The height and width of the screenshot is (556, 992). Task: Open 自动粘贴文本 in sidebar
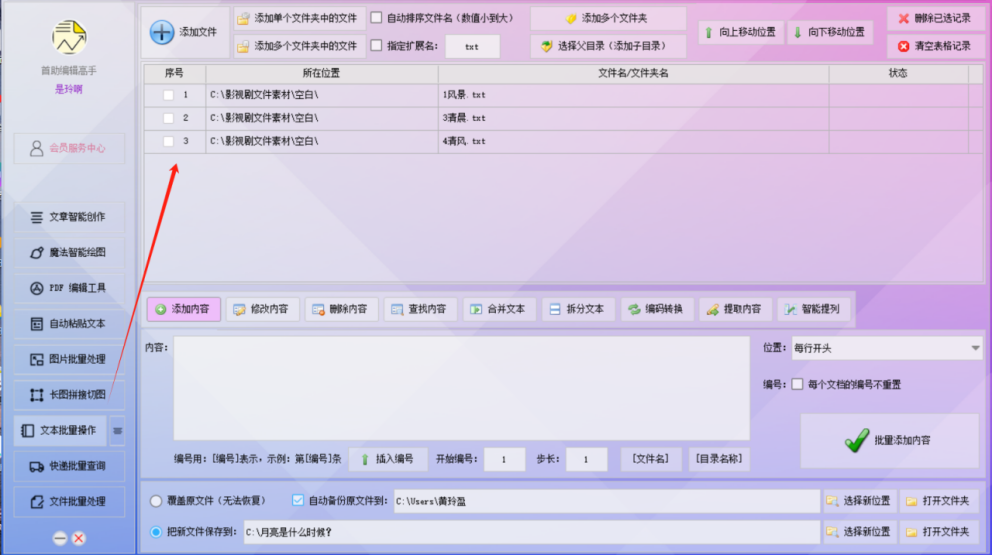69,324
